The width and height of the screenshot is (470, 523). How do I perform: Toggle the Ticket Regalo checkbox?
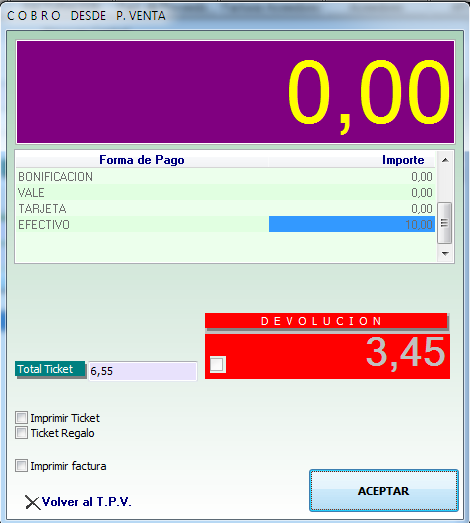[x=21, y=433]
